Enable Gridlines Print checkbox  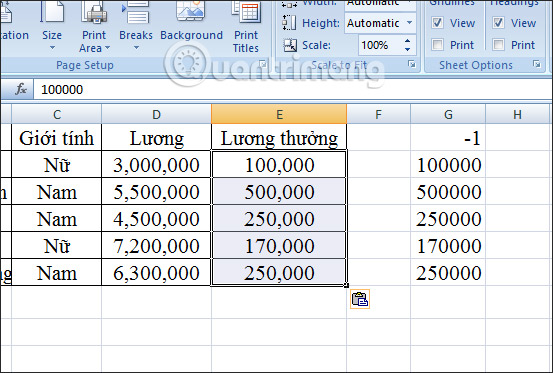(437, 45)
